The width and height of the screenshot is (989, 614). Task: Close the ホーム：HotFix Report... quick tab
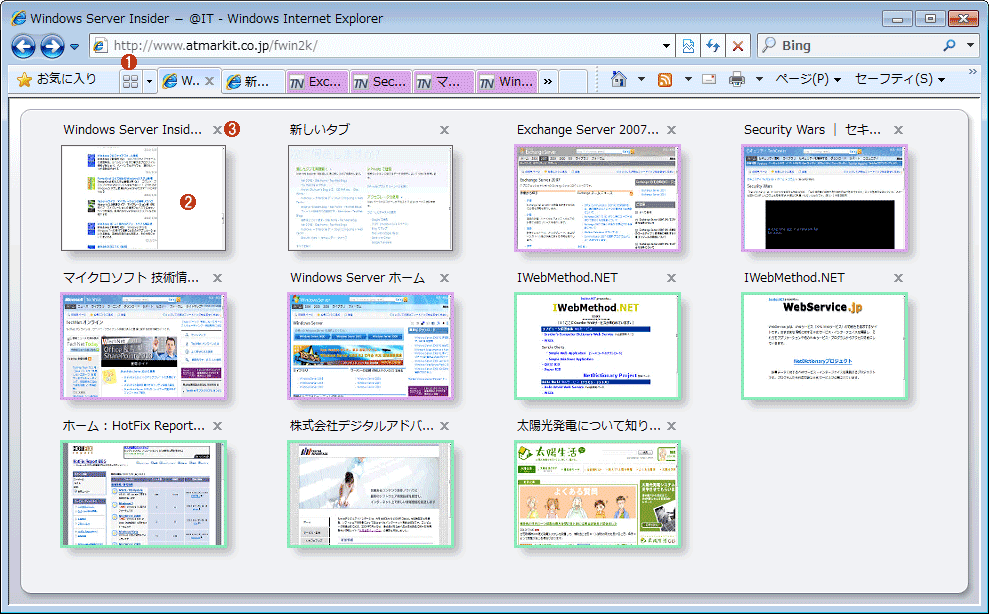click(217, 426)
